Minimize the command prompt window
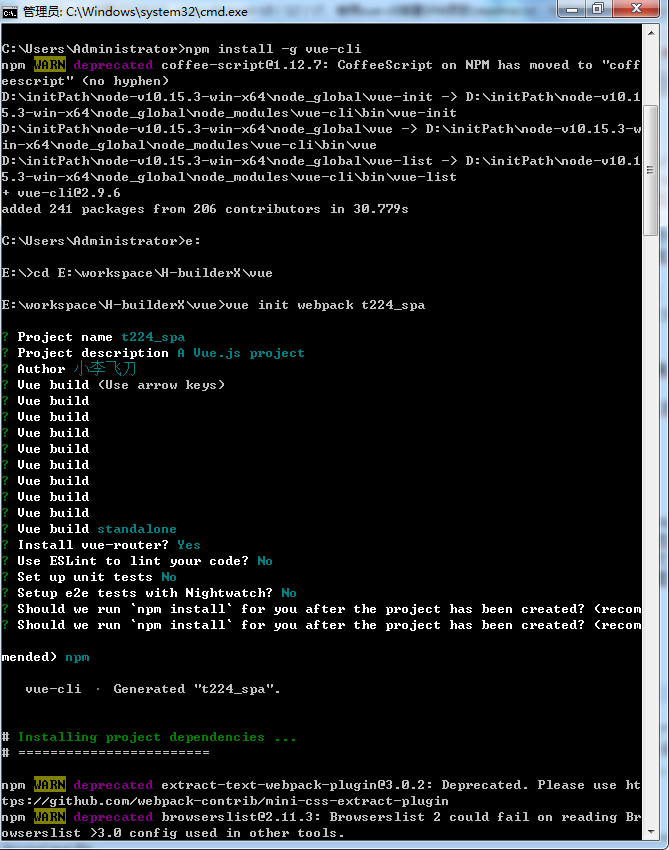 (573, 9)
